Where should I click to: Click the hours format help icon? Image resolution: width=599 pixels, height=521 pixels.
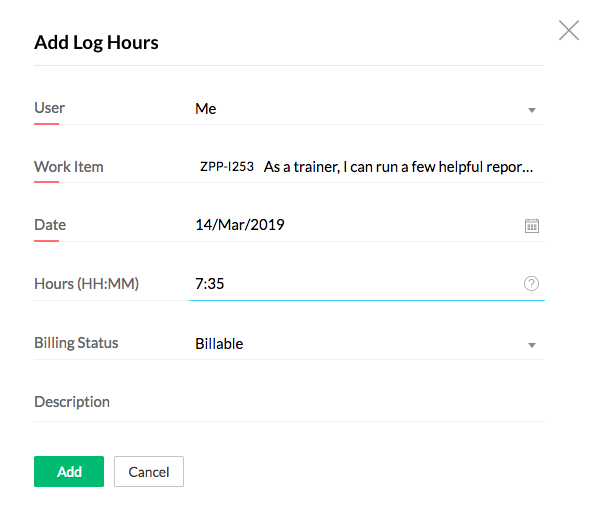[x=531, y=284]
